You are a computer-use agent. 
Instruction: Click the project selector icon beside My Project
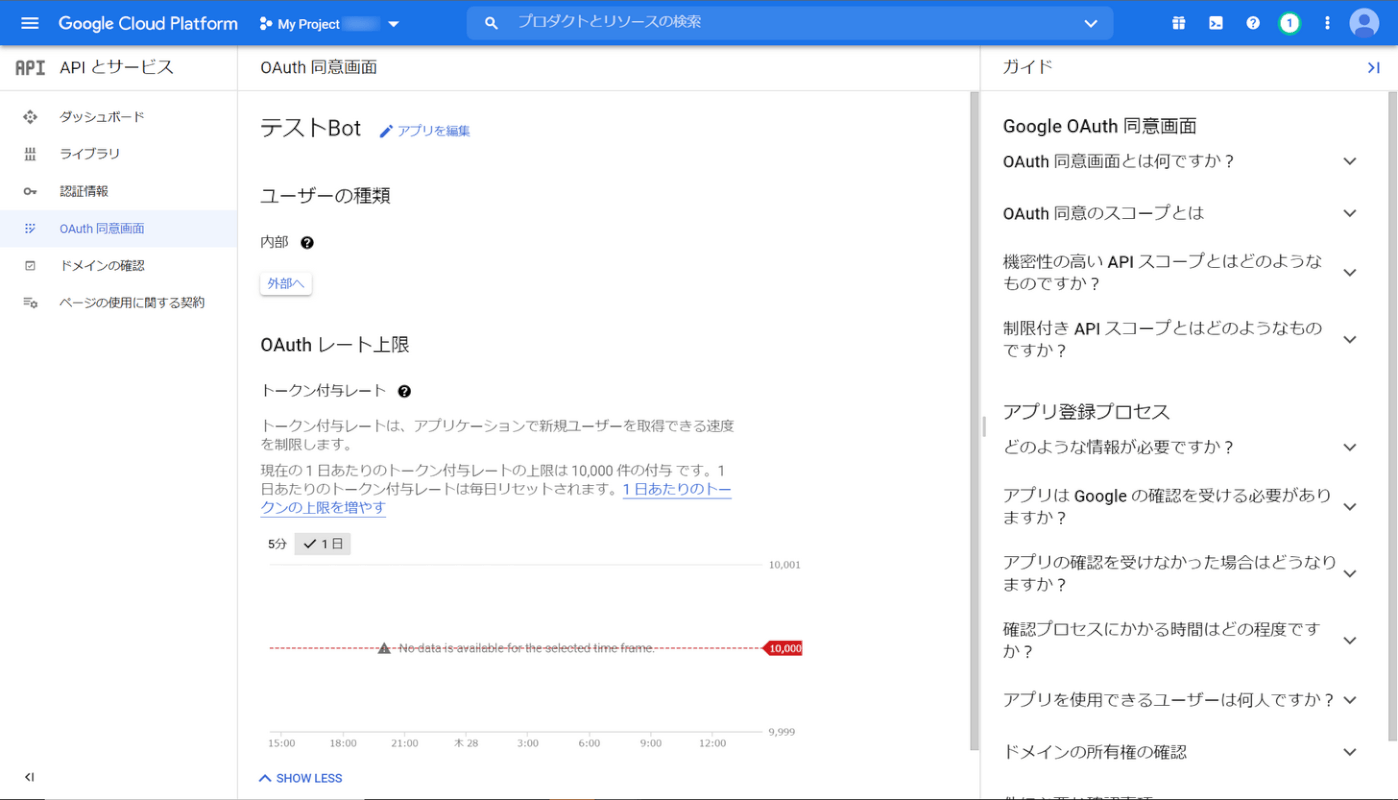265,23
